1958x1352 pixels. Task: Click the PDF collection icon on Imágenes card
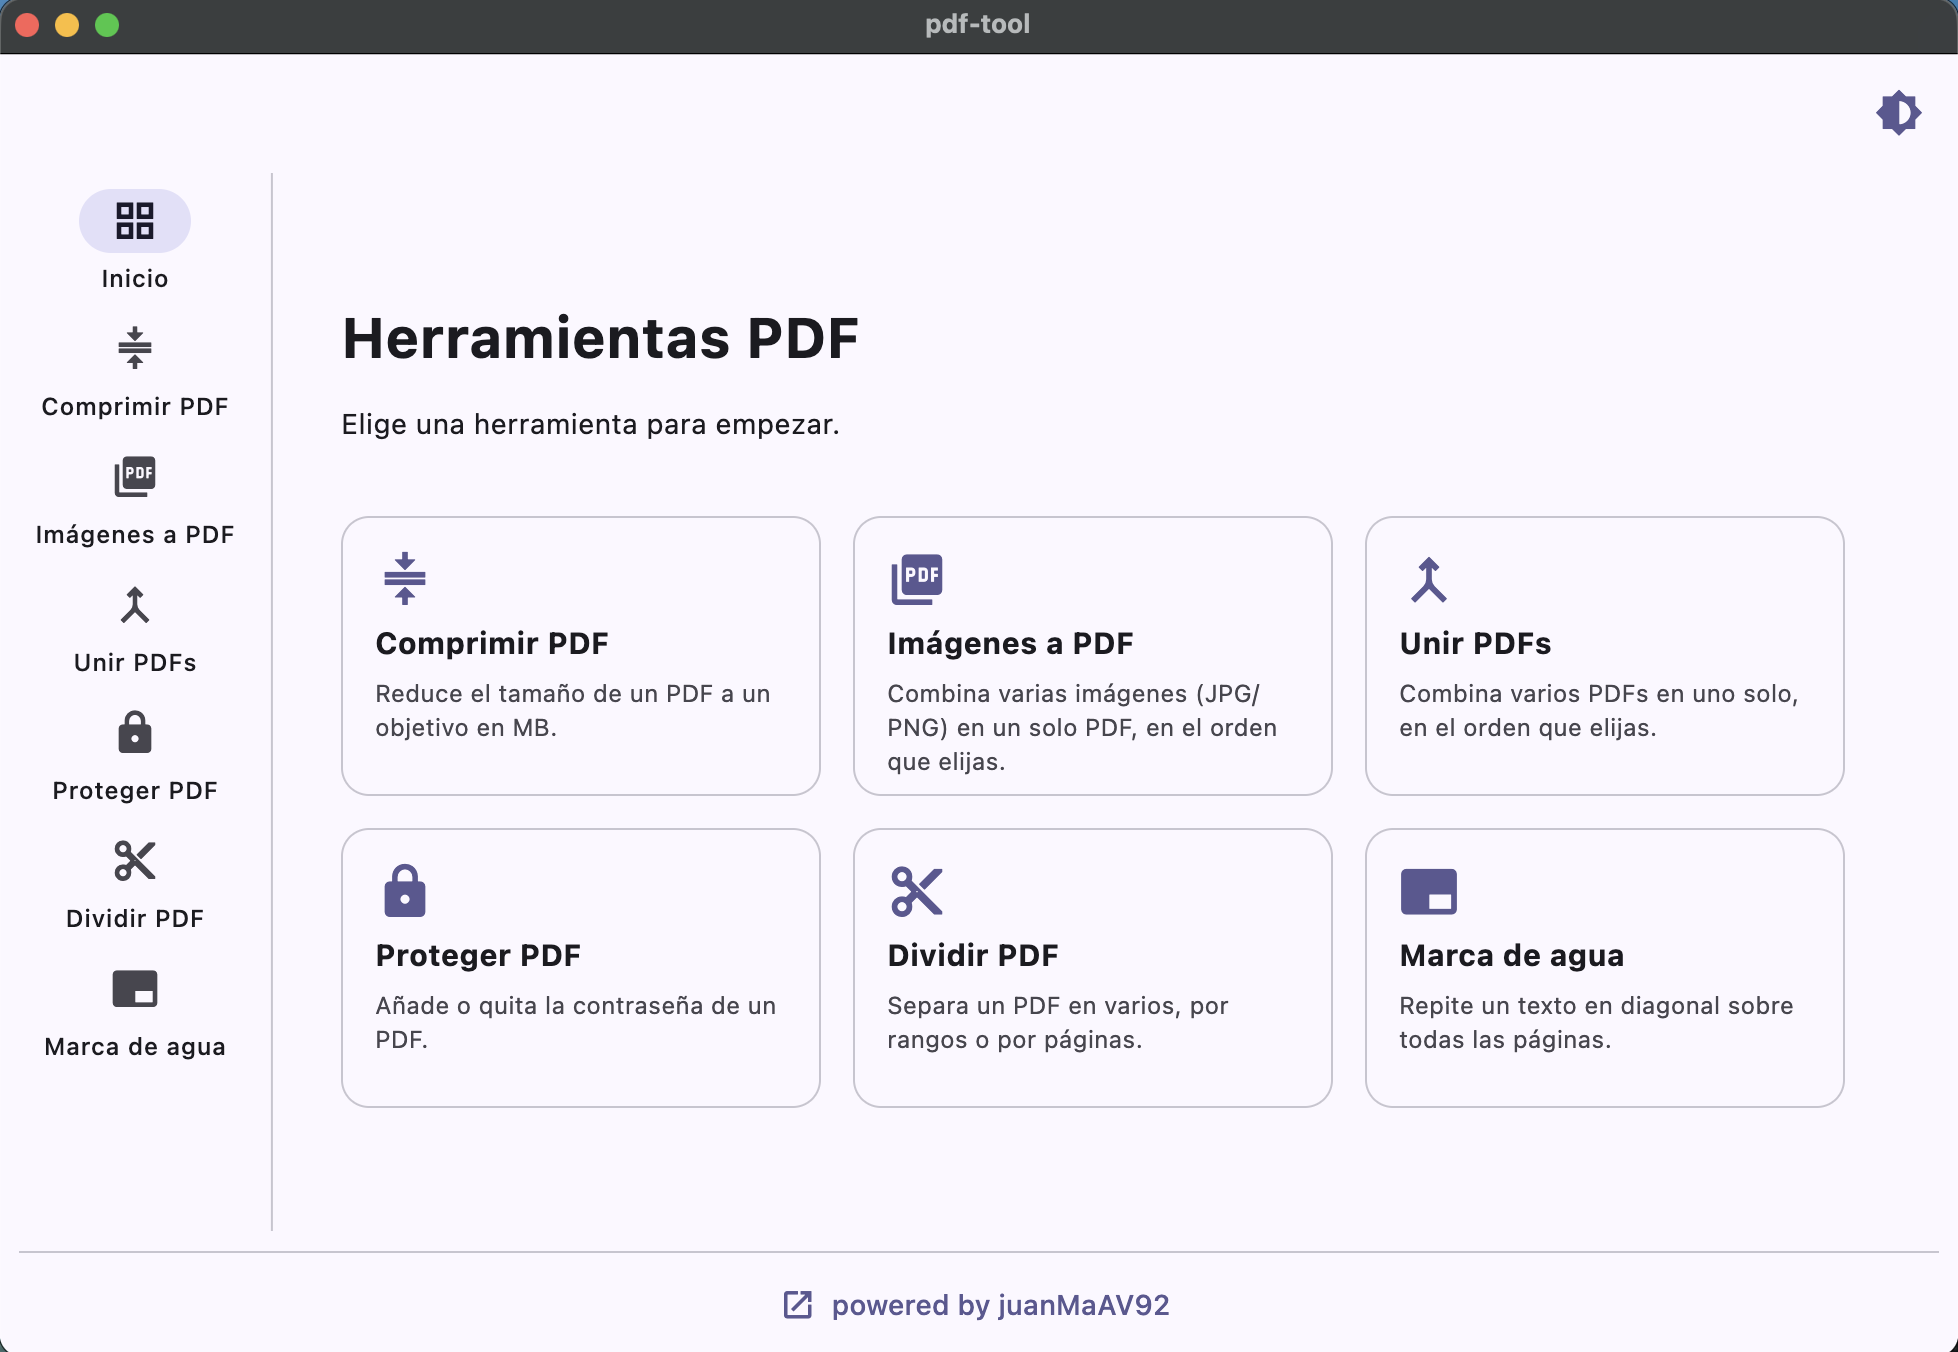click(917, 579)
